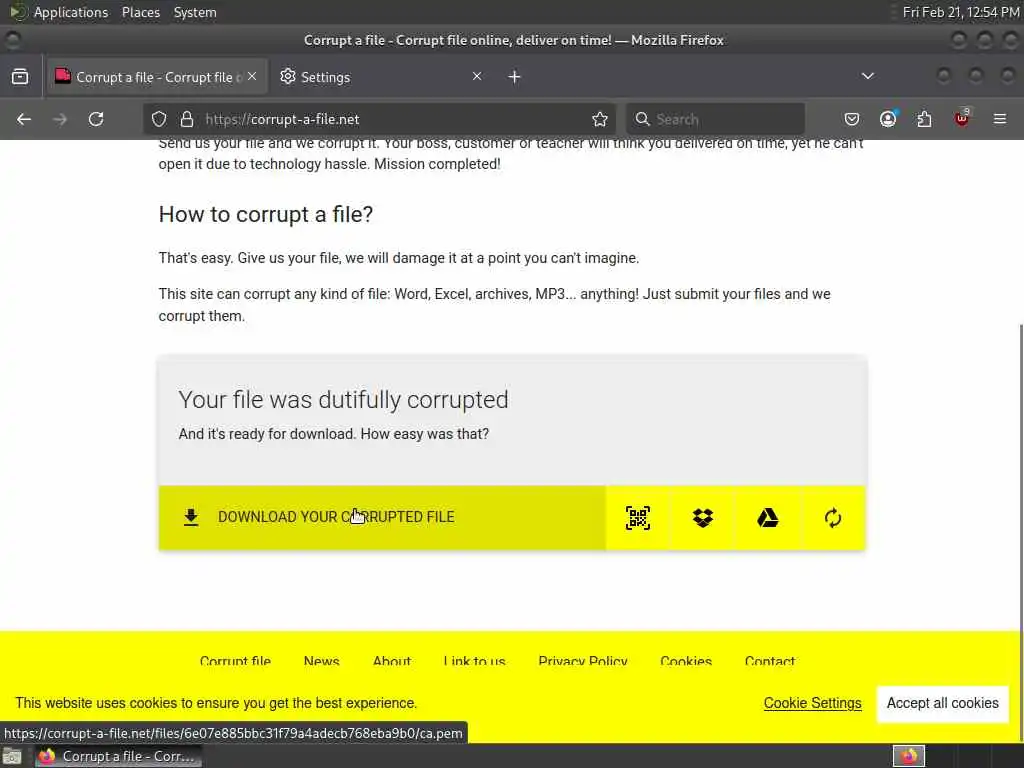Close the Corrupt a file tab
The height and width of the screenshot is (768, 1024).
tap(252, 76)
